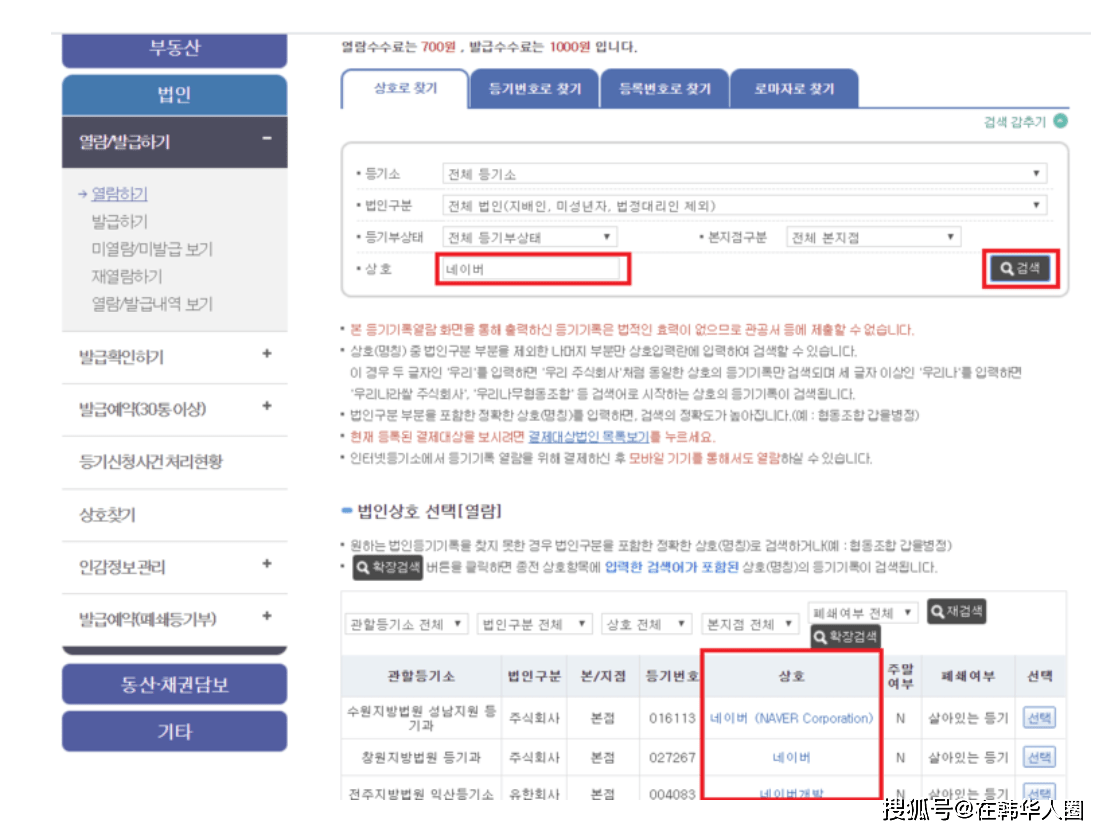This screenshot has width=1109, height=834.
Task: Click the 창원지방법원 등기과 cell
Action: pyautogui.click(x=421, y=758)
